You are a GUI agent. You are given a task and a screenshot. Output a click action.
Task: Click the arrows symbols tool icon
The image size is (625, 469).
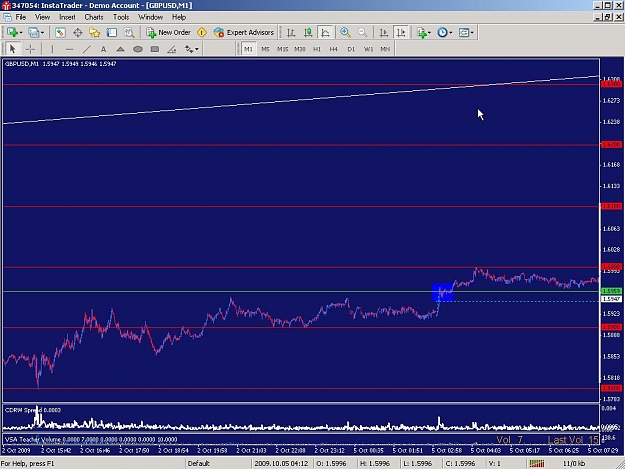pos(189,49)
